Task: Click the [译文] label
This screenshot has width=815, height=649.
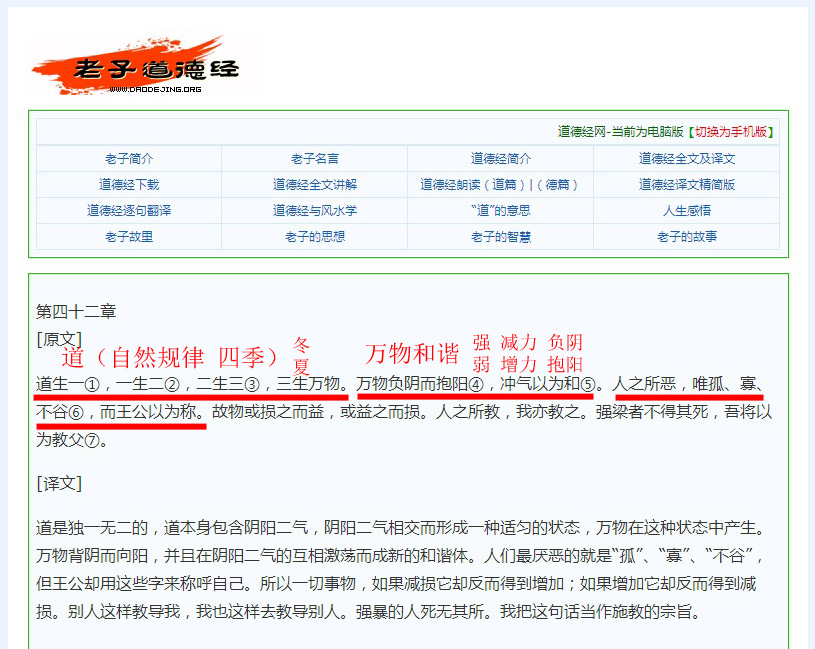Action: pos(59,484)
